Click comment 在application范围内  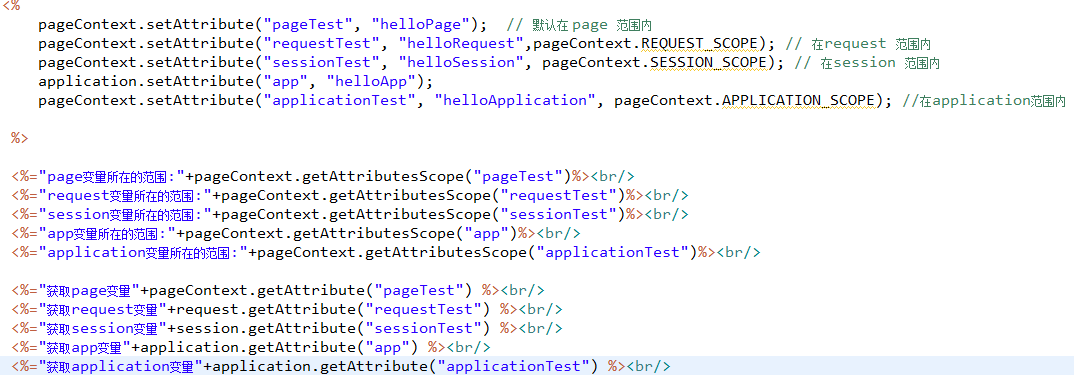point(985,101)
